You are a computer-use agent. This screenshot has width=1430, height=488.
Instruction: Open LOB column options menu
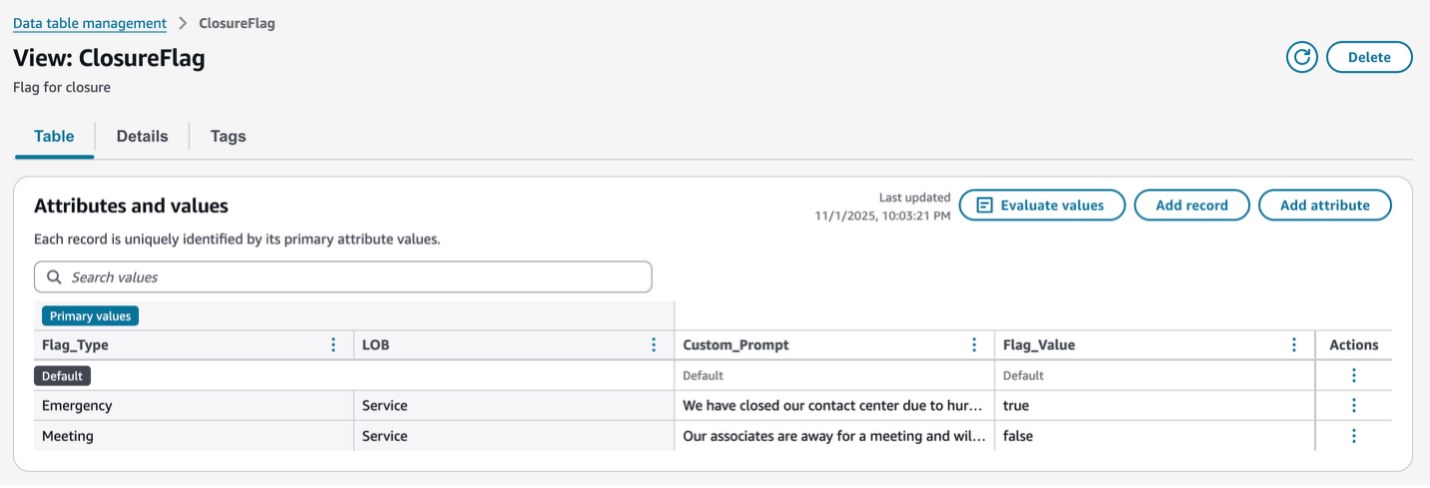[x=654, y=345]
